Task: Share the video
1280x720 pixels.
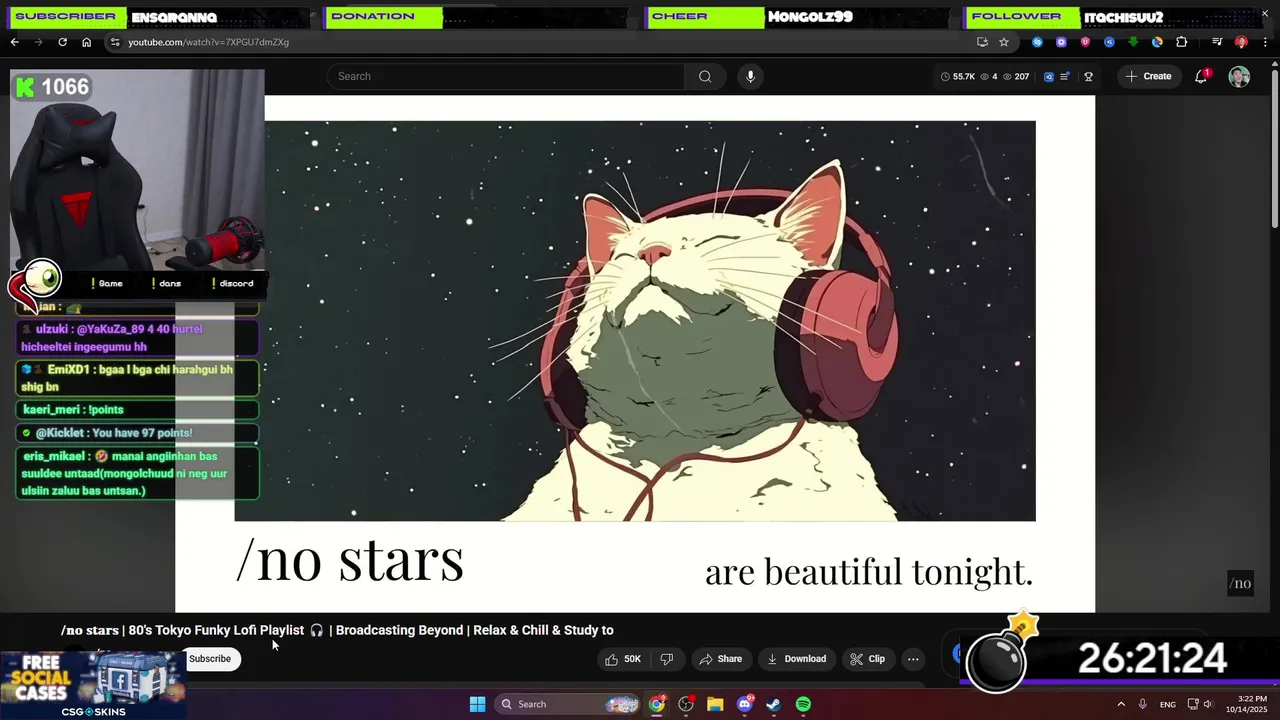Action: [x=720, y=659]
